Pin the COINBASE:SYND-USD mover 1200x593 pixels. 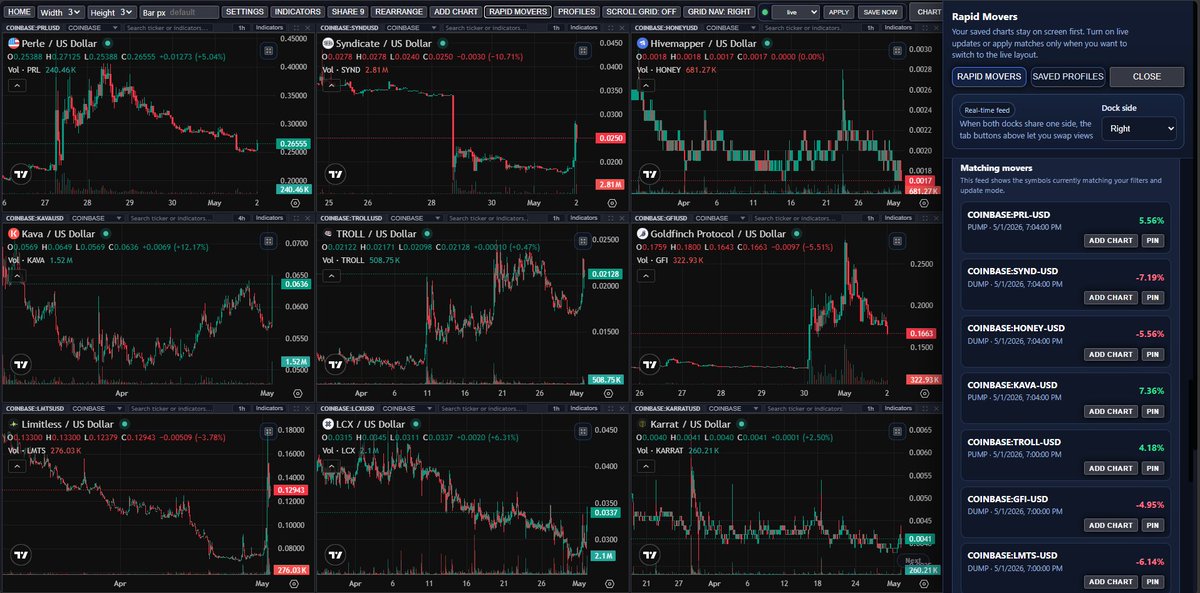point(1153,297)
